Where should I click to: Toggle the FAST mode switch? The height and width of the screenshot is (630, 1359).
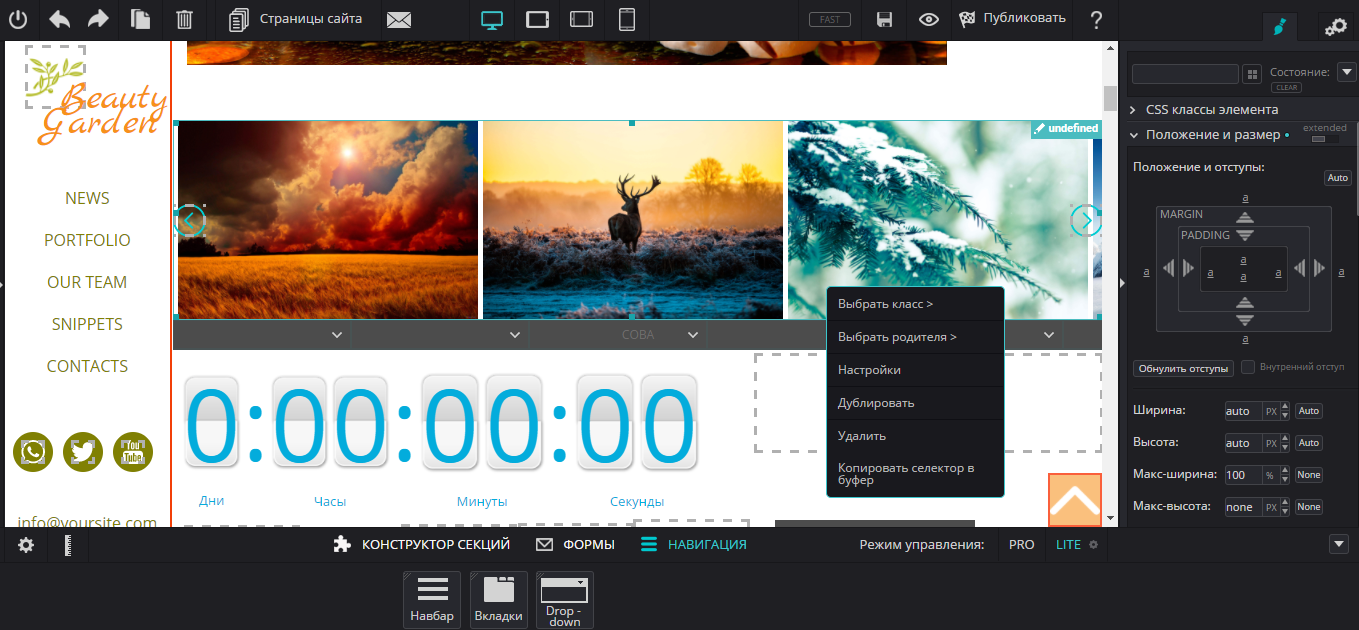829,19
